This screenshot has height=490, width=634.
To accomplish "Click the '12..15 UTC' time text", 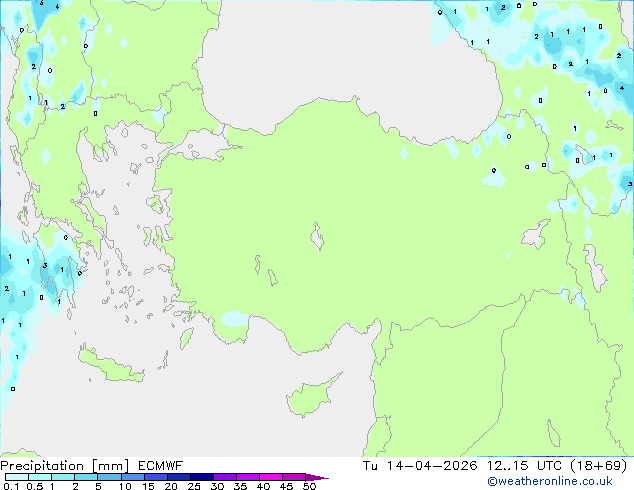I will click(524, 466).
